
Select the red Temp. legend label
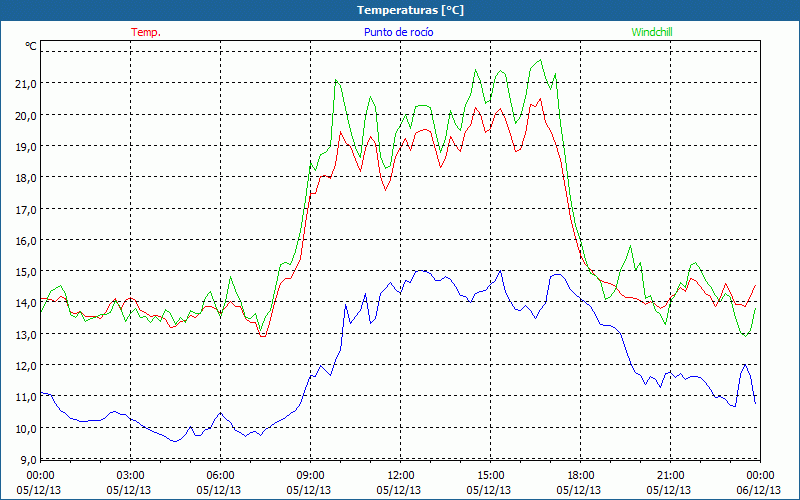pyautogui.click(x=146, y=32)
